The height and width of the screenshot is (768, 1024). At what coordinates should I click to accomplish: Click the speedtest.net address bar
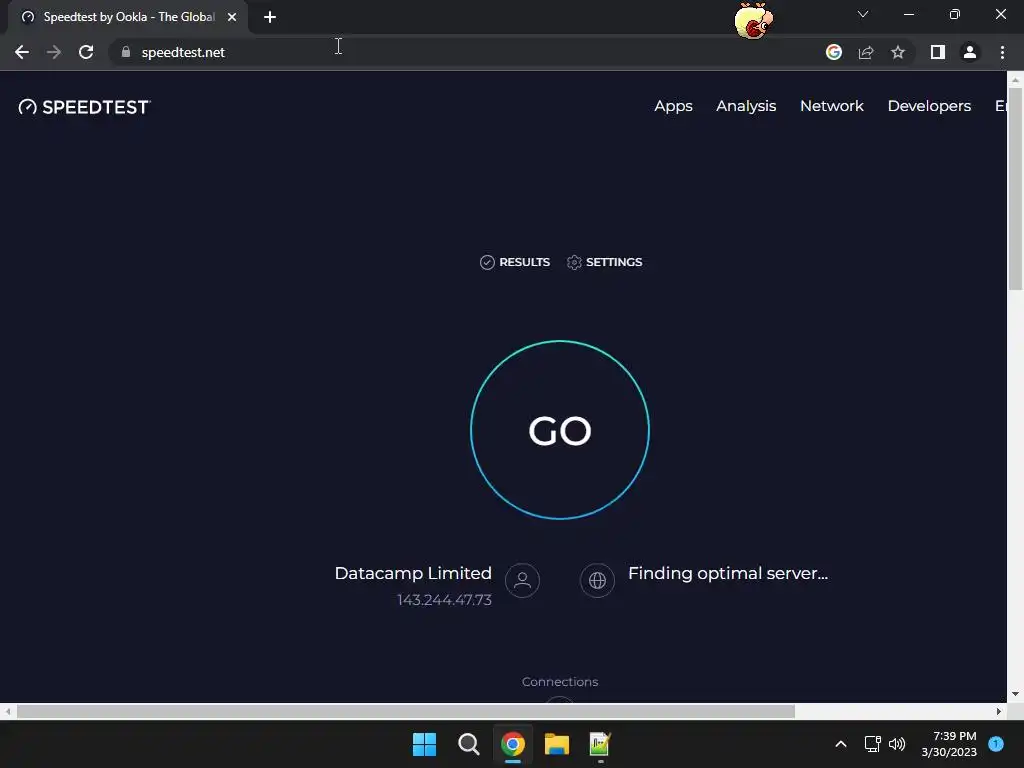point(465,52)
